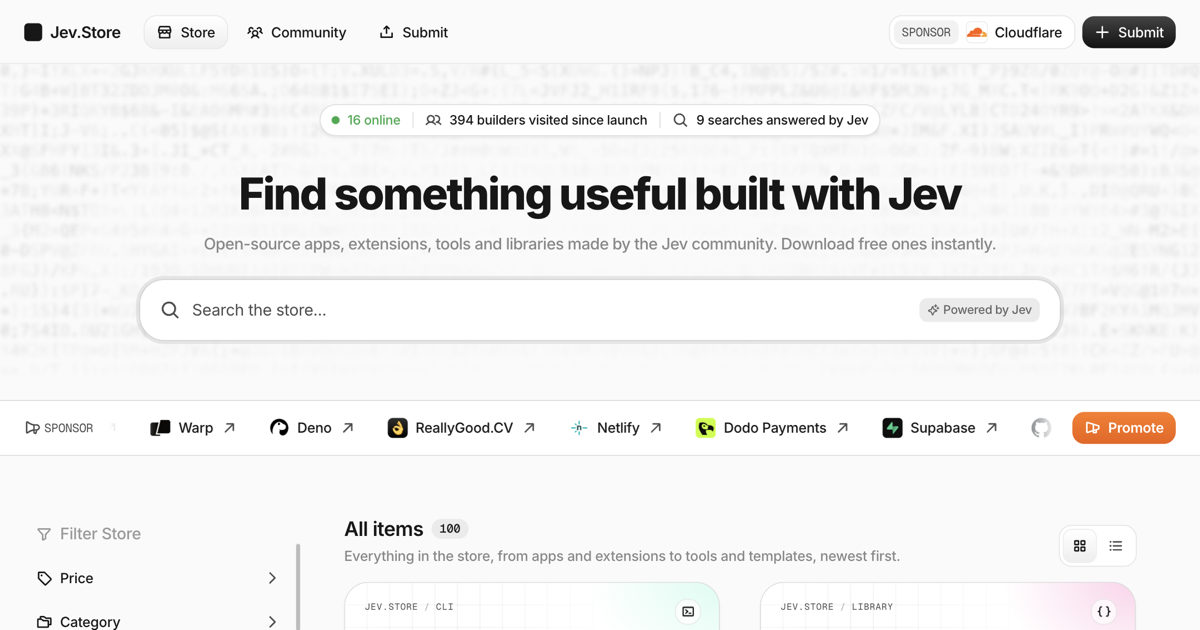Switch to list view layout
The width and height of the screenshot is (1200, 630).
click(1116, 546)
